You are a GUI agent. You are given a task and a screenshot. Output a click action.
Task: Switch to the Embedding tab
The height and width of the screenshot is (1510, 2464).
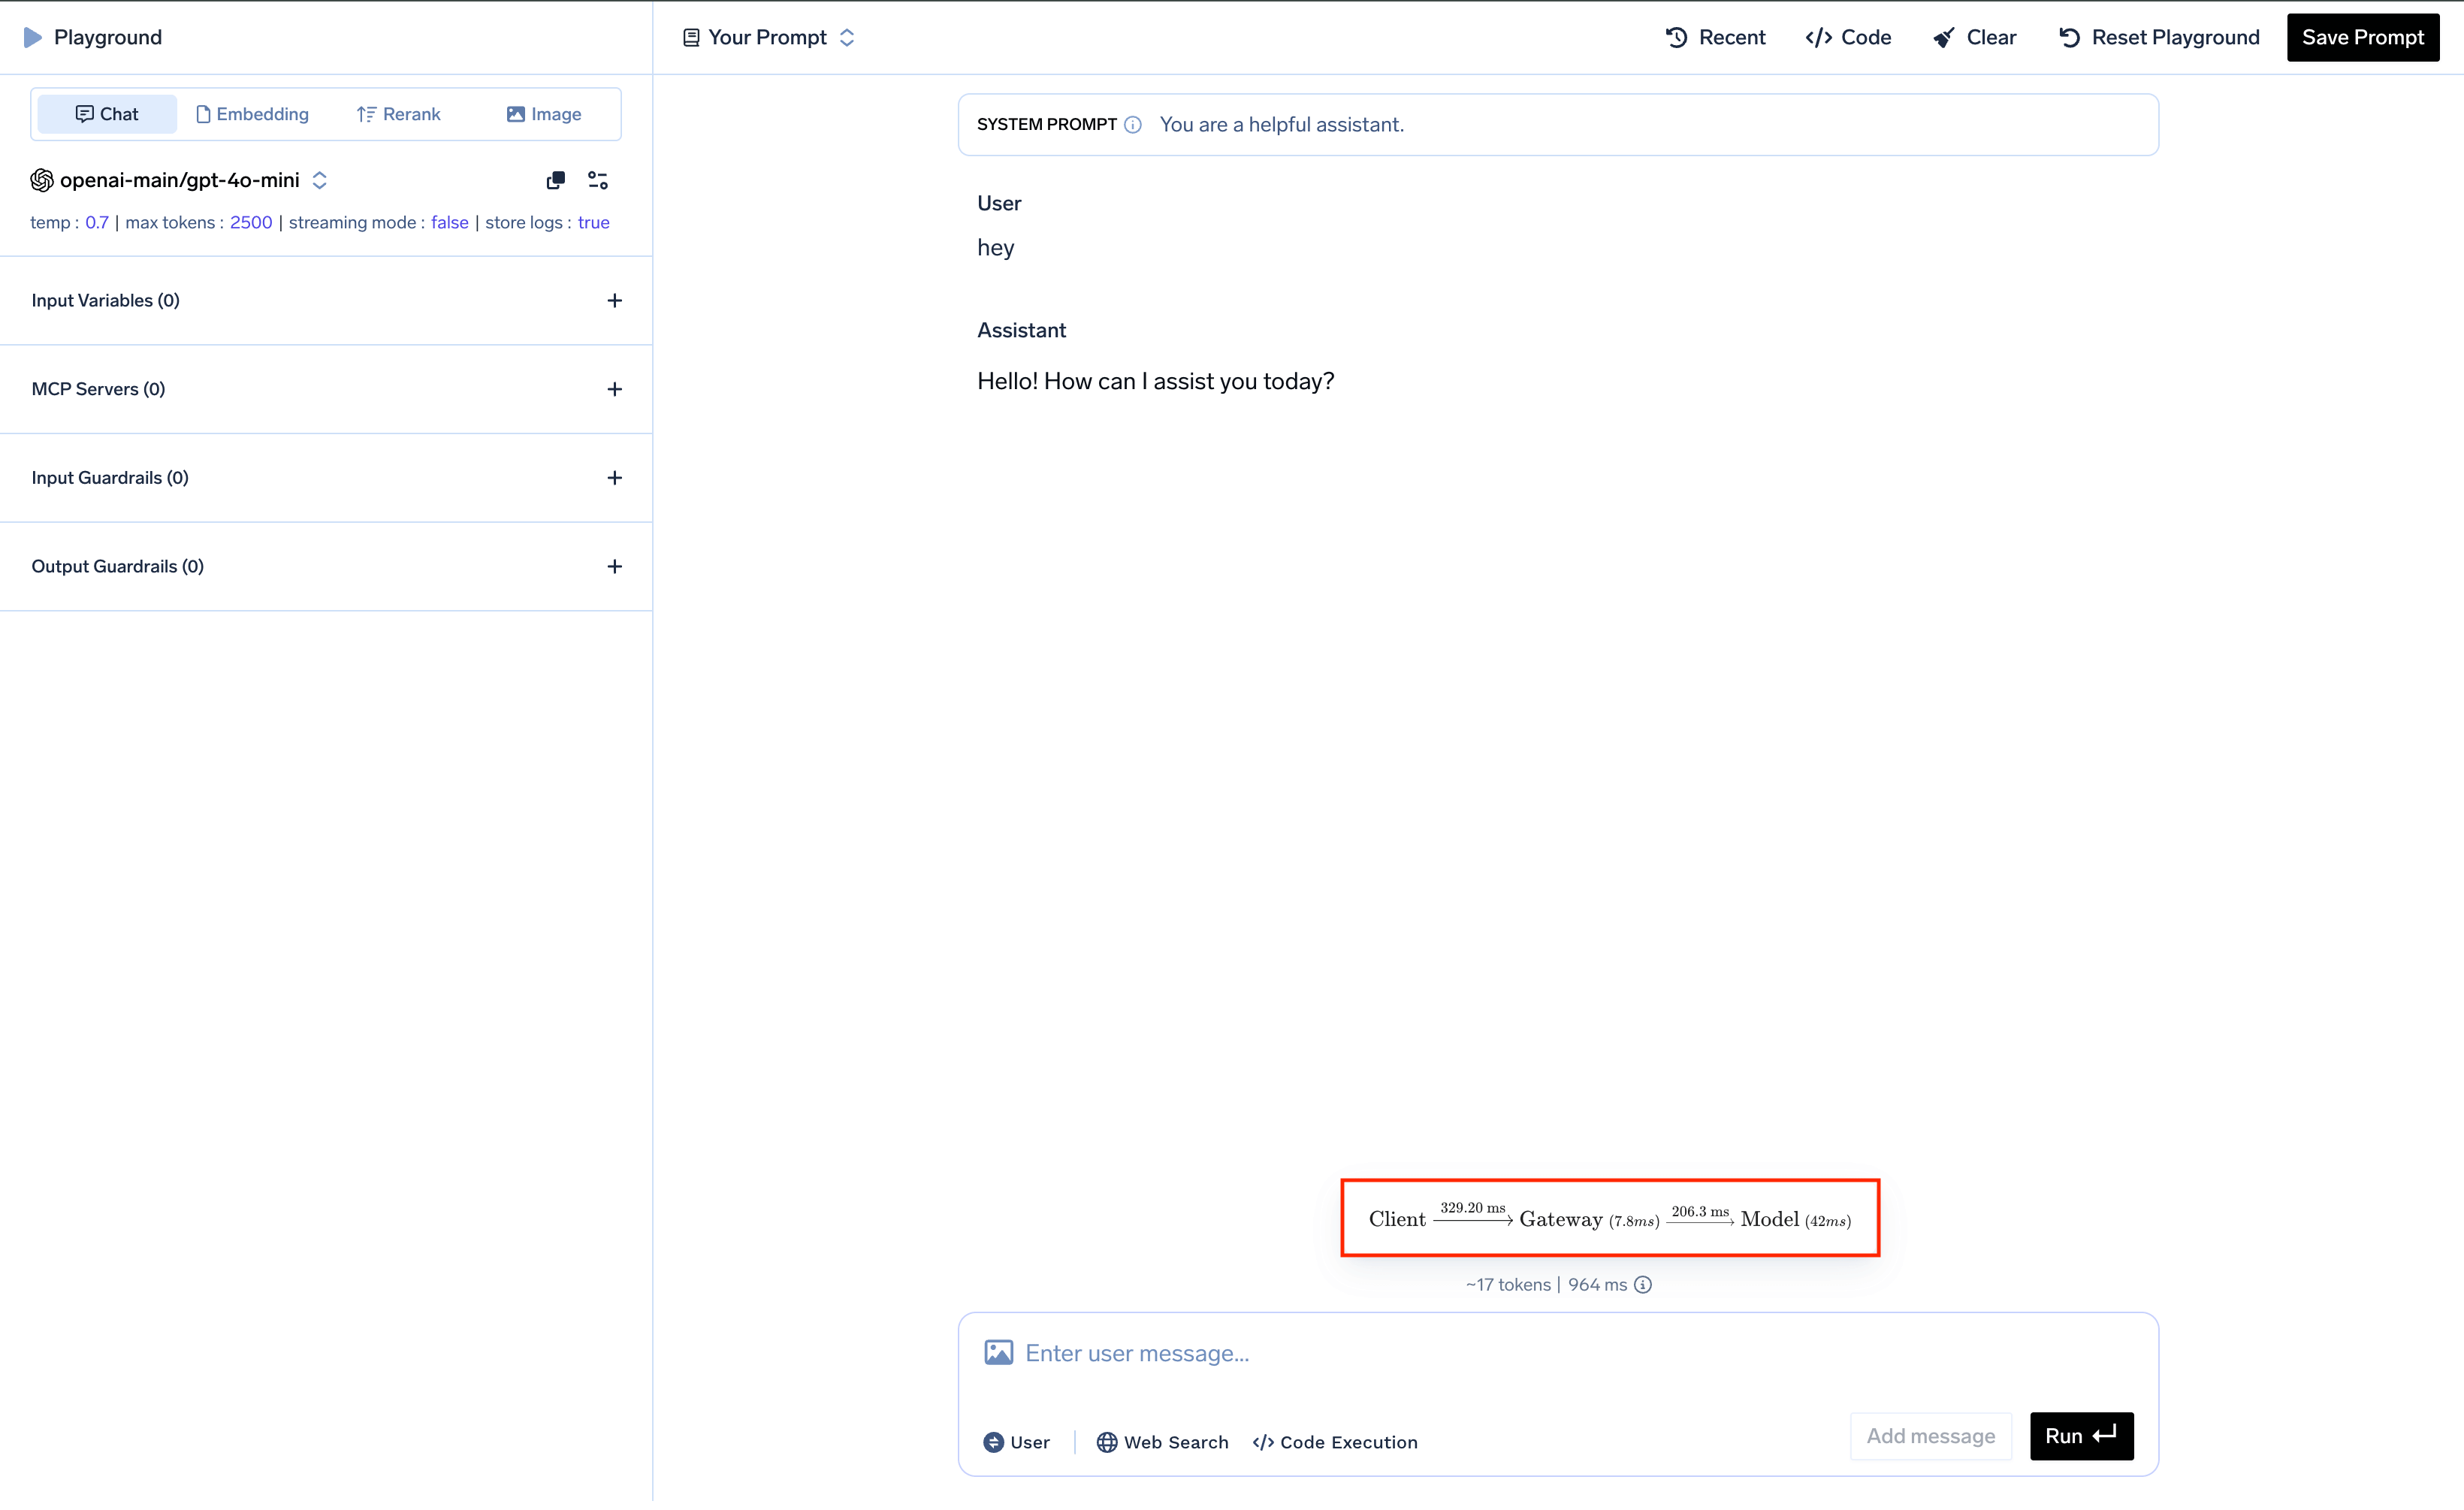253,114
